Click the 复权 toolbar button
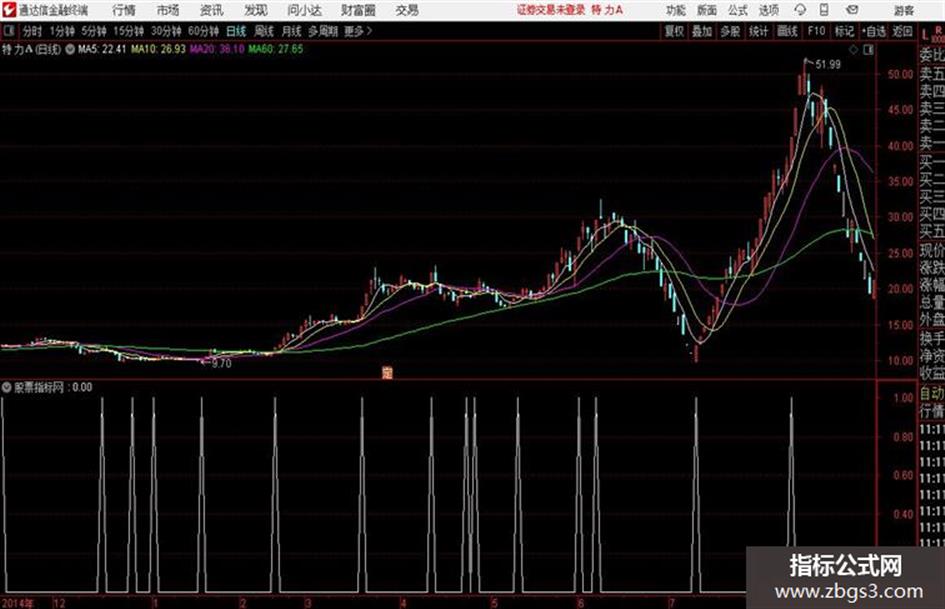 pyautogui.click(x=674, y=31)
